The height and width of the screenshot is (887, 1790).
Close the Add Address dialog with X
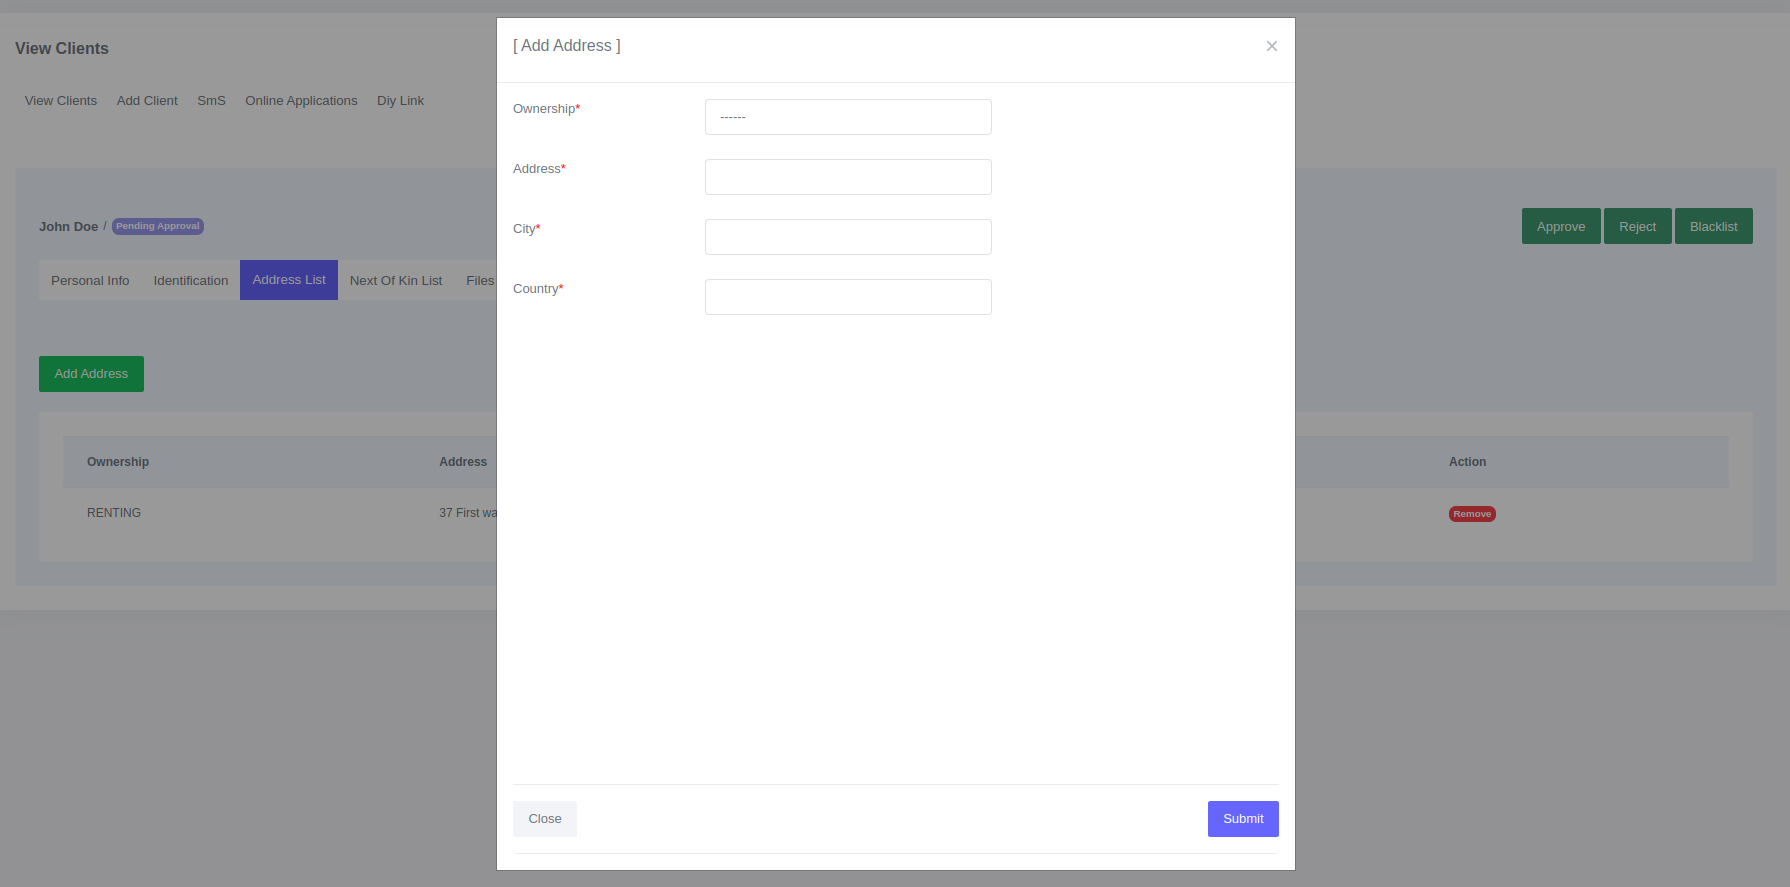tap(1271, 46)
